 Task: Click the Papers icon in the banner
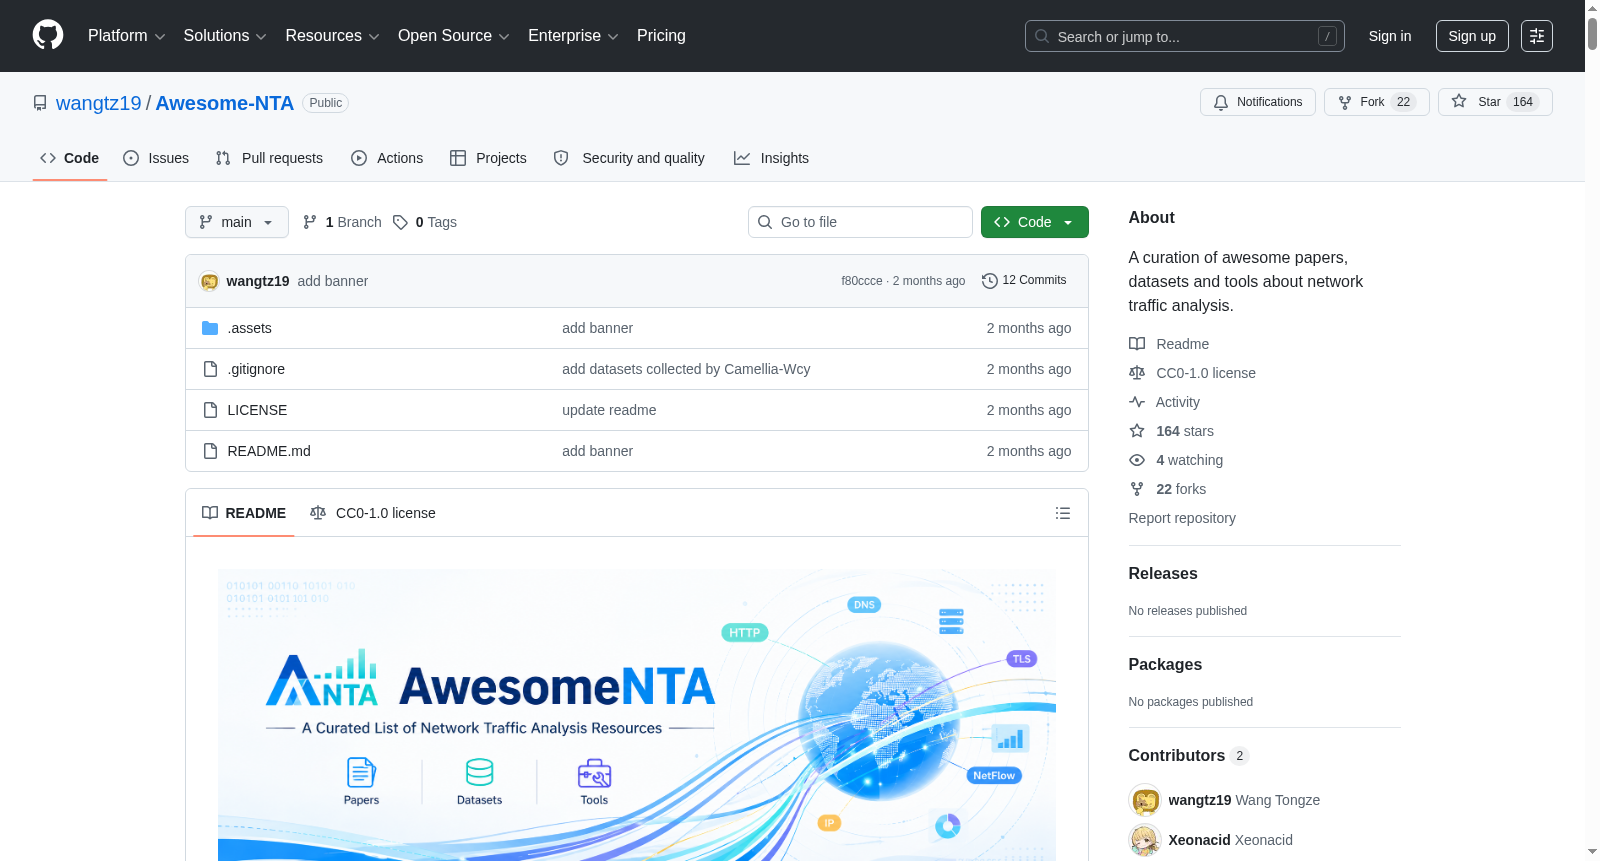pos(361,773)
